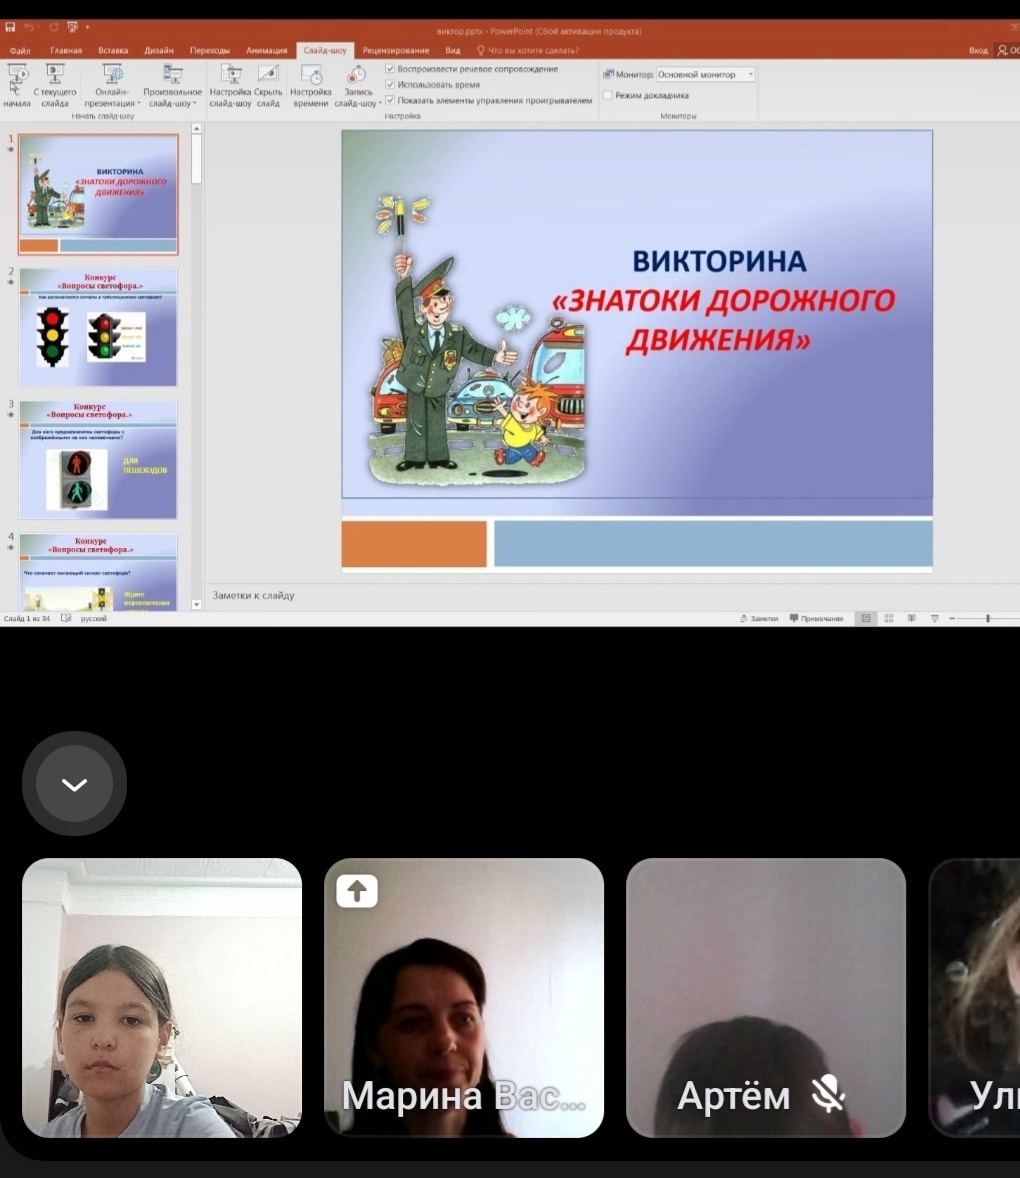
Task: Switch to Slide Sorter view icon
Action: (x=889, y=618)
